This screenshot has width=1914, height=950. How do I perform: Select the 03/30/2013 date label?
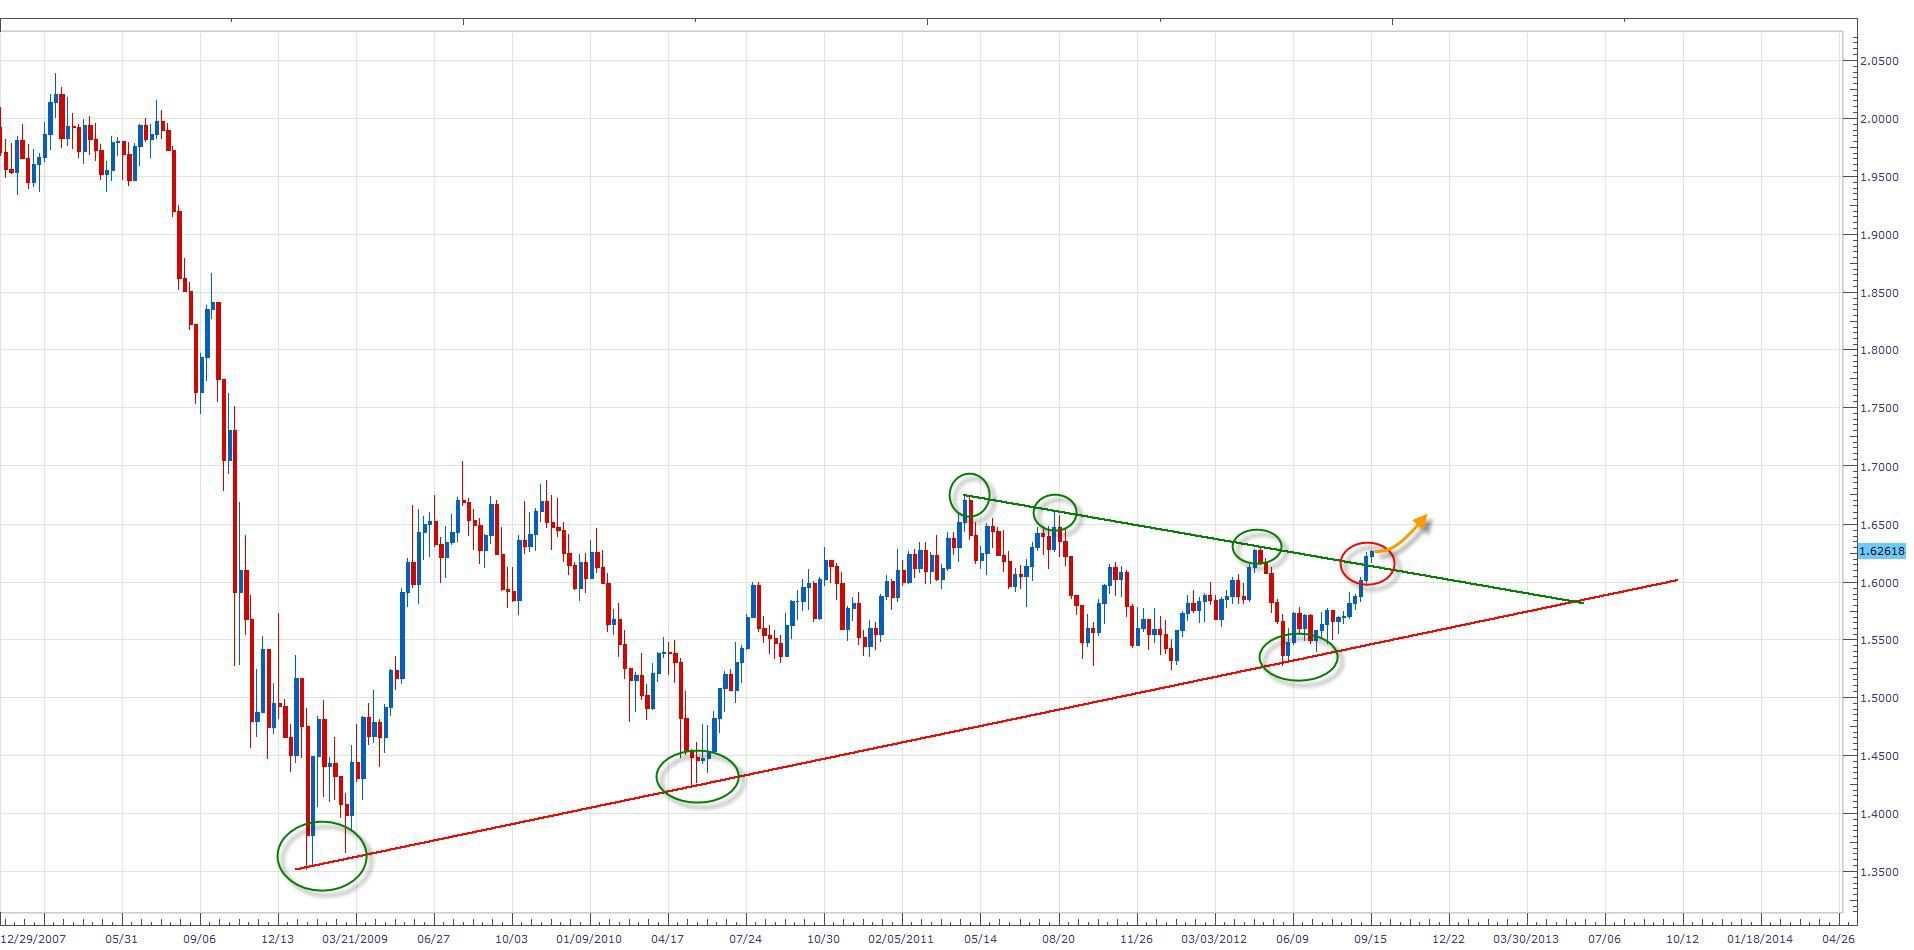pyautogui.click(x=1527, y=939)
